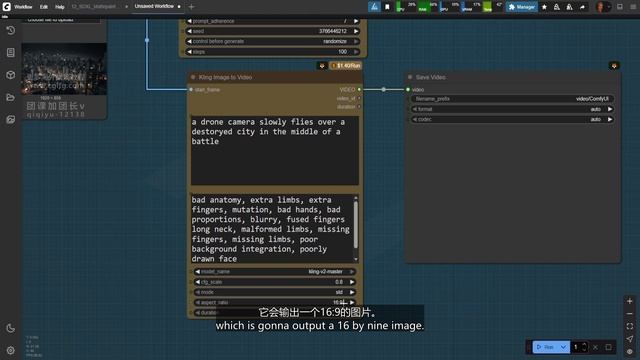640x360 pixels.
Task: Open the workflows folder sidebar icon
Action: tap(11, 97)
